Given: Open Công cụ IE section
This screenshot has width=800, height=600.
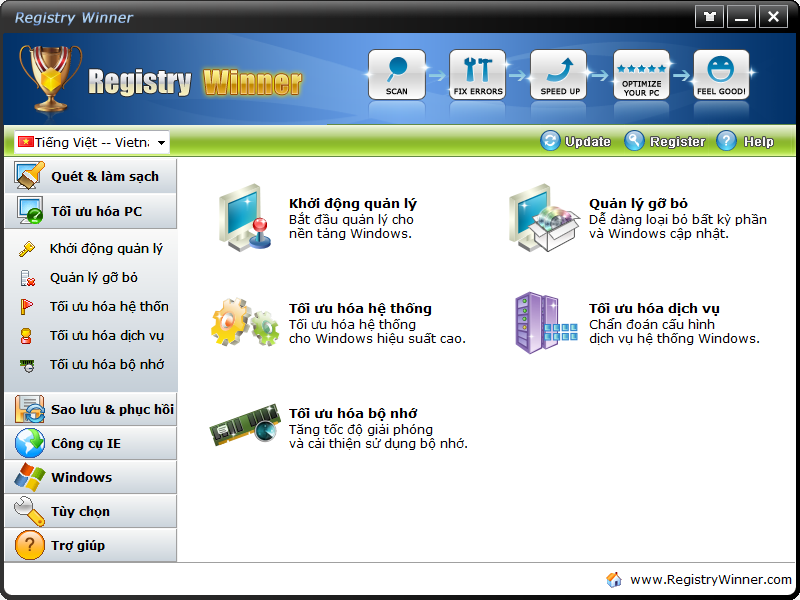Looking at the screenshot, I should [90, 443].
